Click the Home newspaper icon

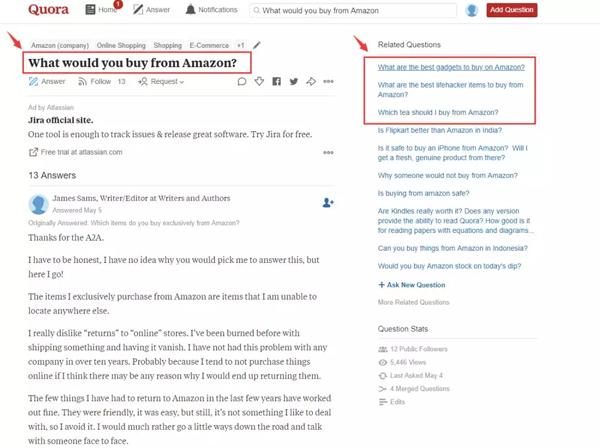point(90,10)
